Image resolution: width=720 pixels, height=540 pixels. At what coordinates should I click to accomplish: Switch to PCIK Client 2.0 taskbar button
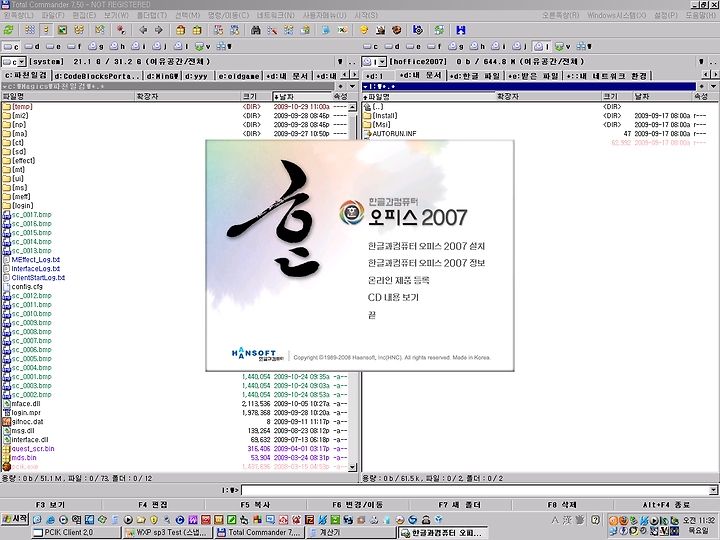click(76, 532)
